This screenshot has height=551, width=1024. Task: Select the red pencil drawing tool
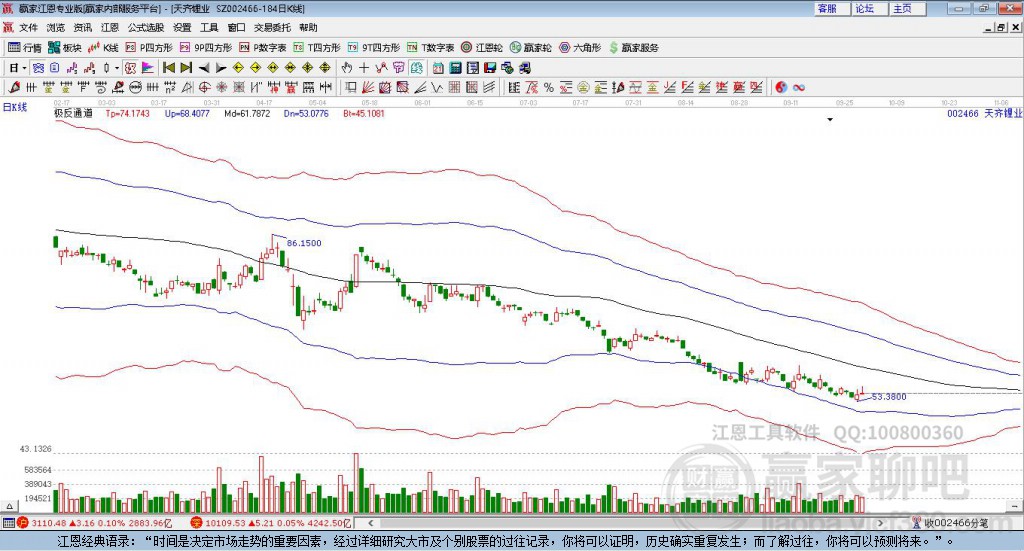(x=14, y=87)
